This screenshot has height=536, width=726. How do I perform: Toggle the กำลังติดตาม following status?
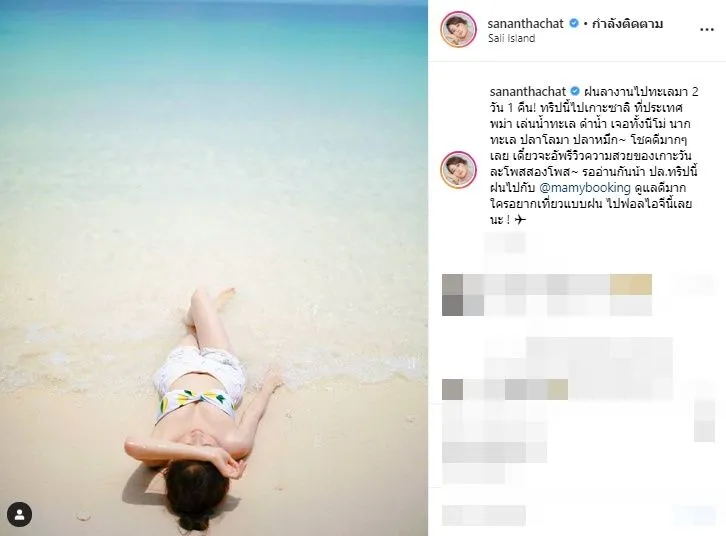628,23
